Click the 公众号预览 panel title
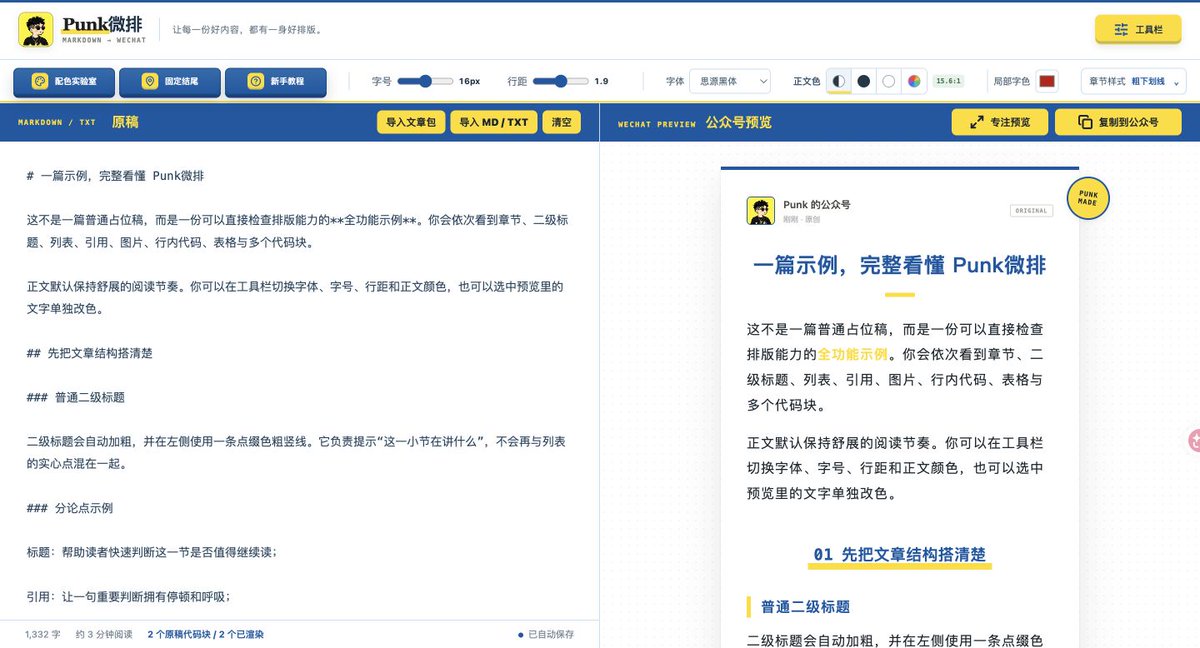 tap(738, 122)
